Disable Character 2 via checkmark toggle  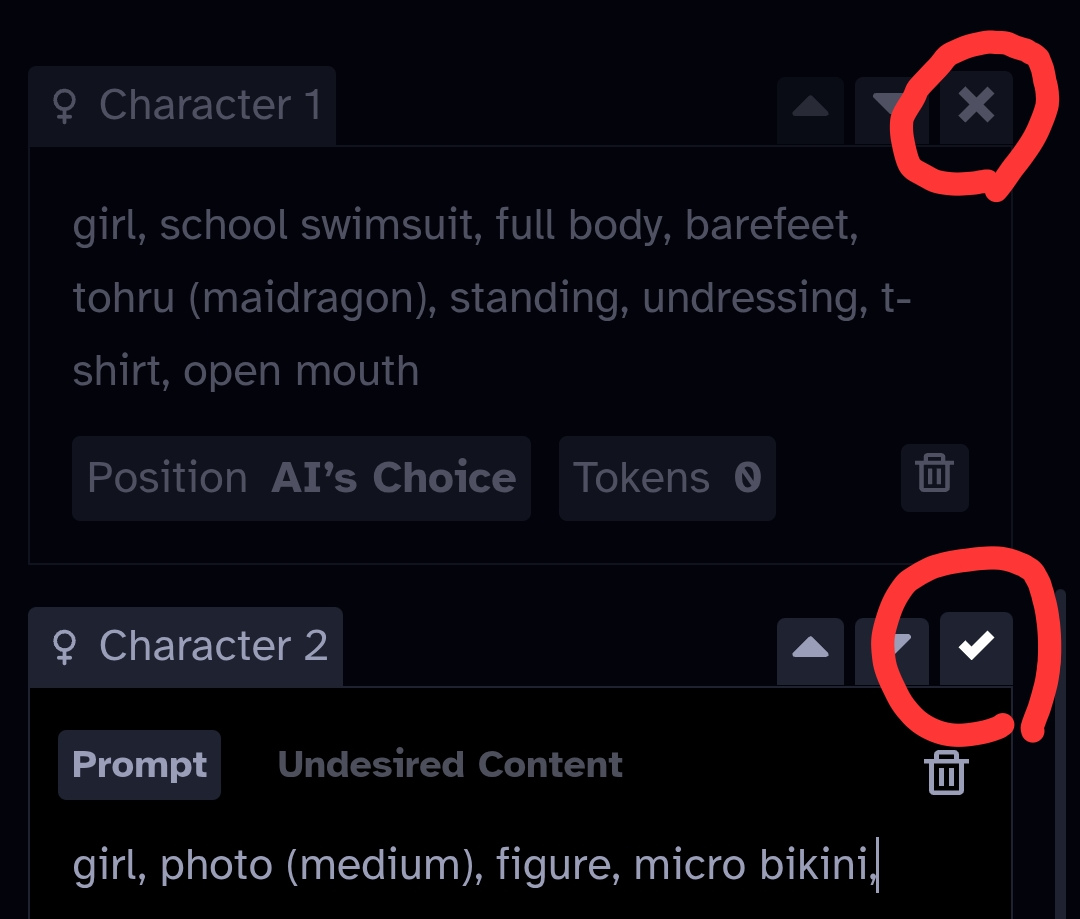tap(976, 647)
